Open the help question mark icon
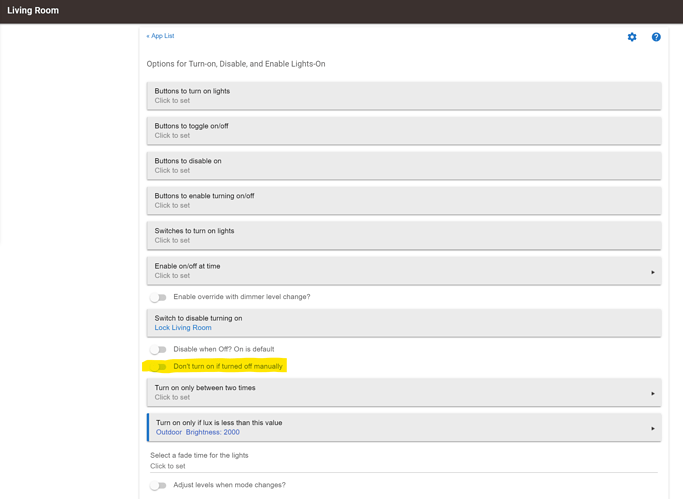Image resolution: width=683 pixels, height=499 pixels. (656, 37)
